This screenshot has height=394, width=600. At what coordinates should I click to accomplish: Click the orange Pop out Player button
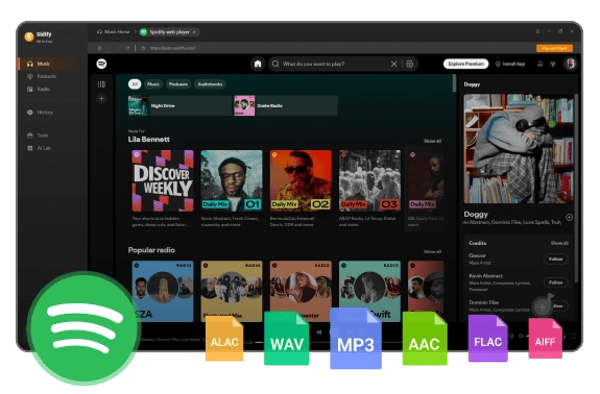point(554,48)
